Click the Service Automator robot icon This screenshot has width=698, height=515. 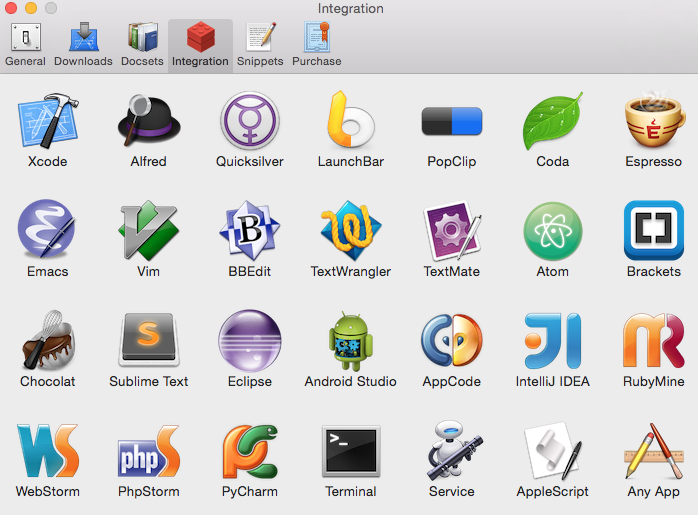tap(454, 450)
